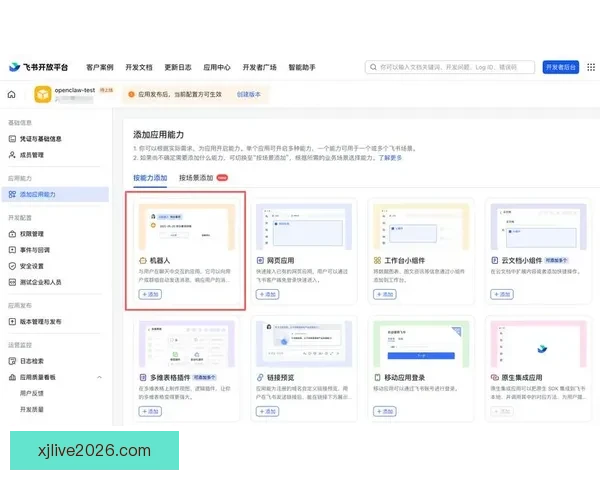Click the openclaw-test app name
The width and height of the screenshot is (600, 480).
pos(75,90)
